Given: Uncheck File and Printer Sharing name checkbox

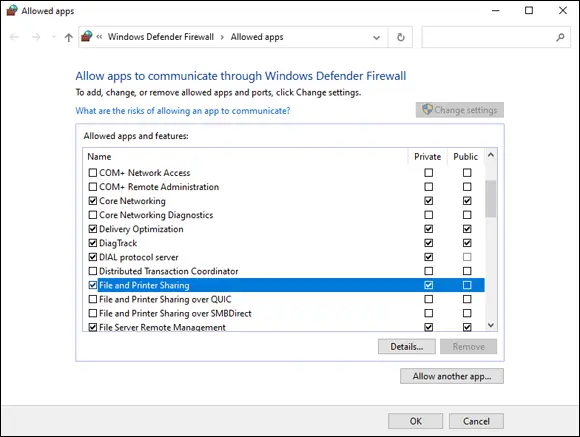Looking at the screenshot, I should point(93,285).
